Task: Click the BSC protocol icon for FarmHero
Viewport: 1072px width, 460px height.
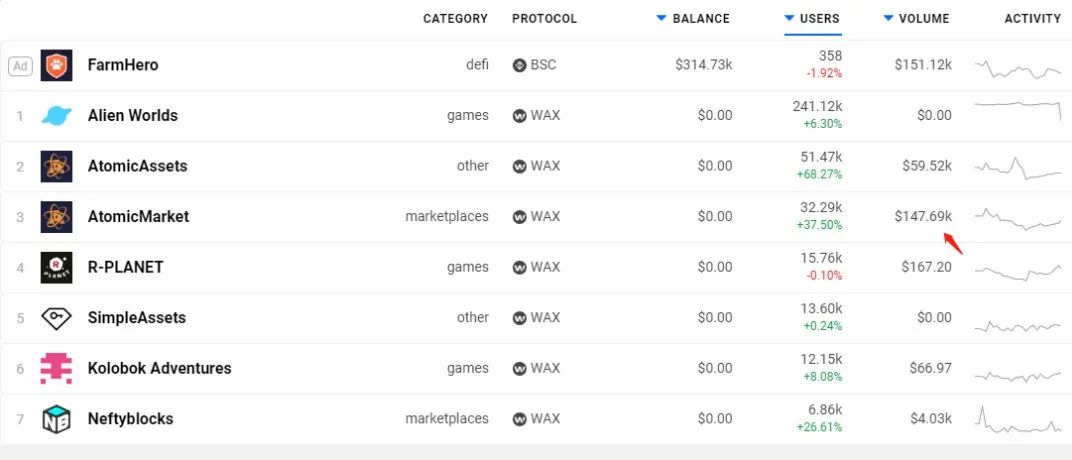Action: coord(519,65)
